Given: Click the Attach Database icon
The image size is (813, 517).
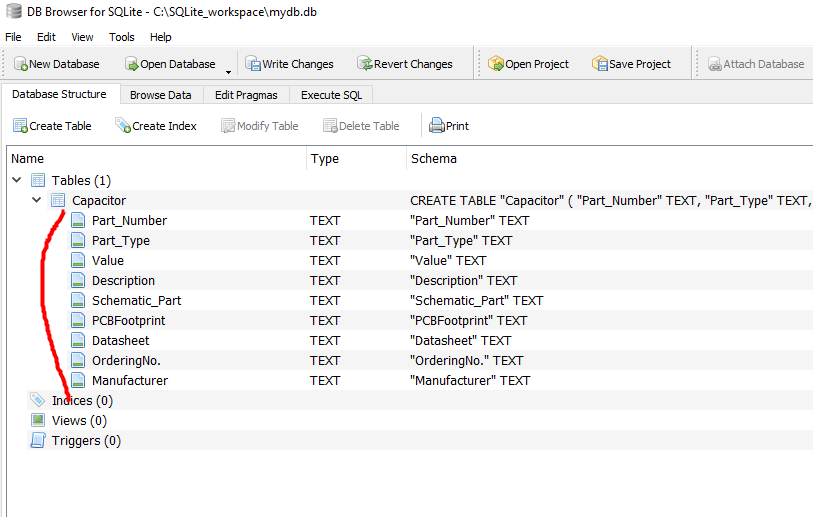Looking at the screenshot, I should tap(715, 64).
